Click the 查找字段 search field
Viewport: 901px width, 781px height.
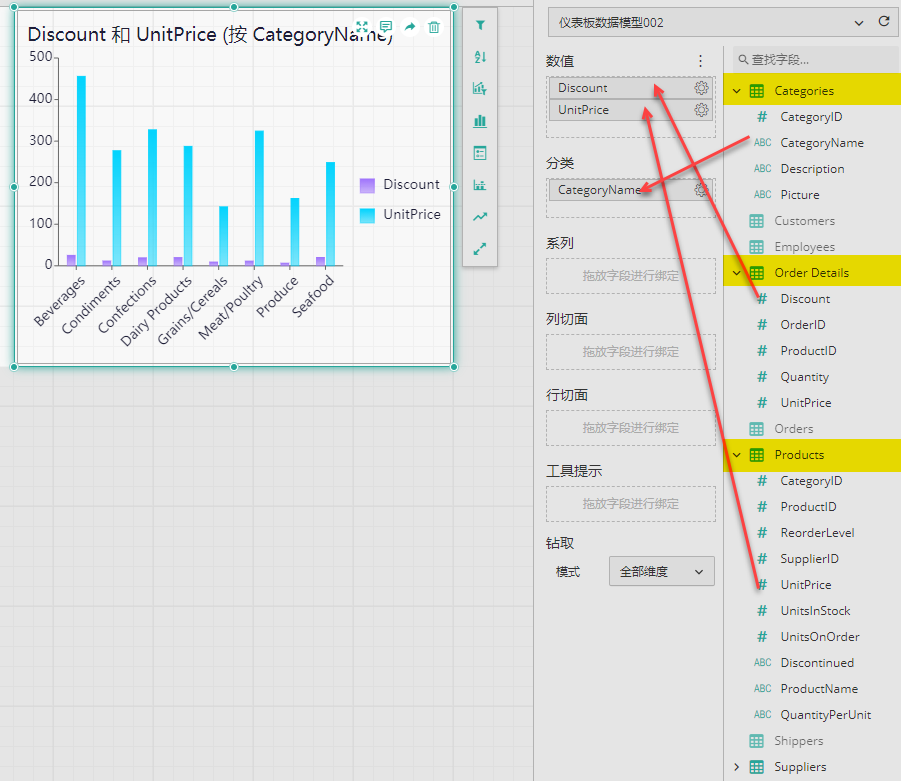coord(816,59)
